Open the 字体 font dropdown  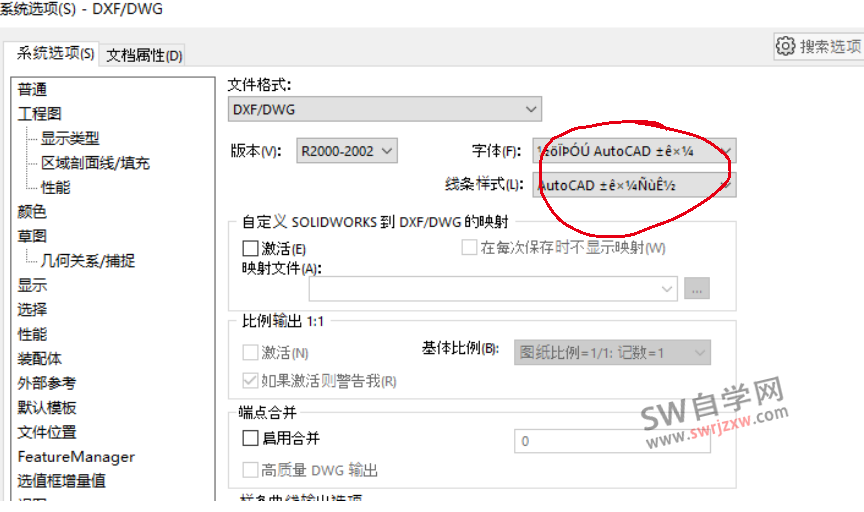(635, 151)
